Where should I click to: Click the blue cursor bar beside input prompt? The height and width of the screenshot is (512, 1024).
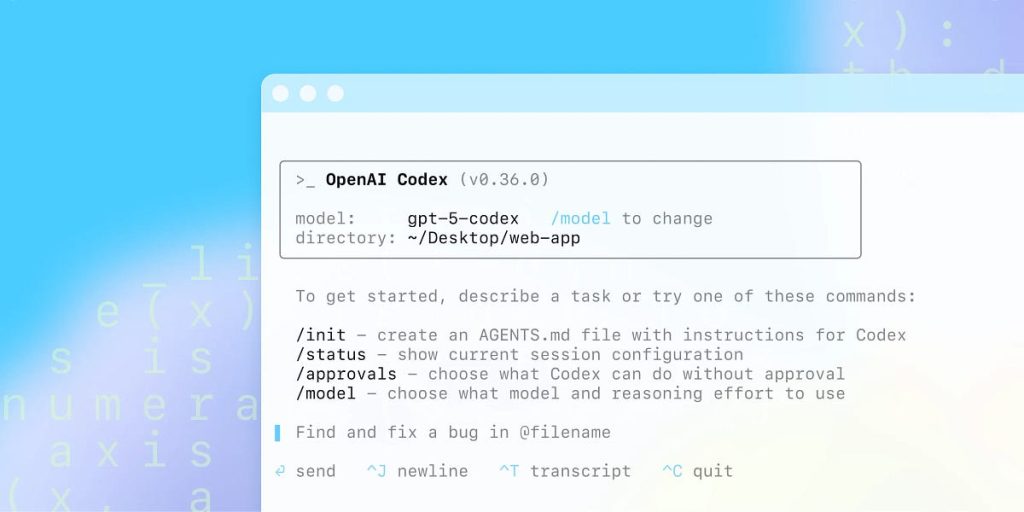click(x=278, y=432)
